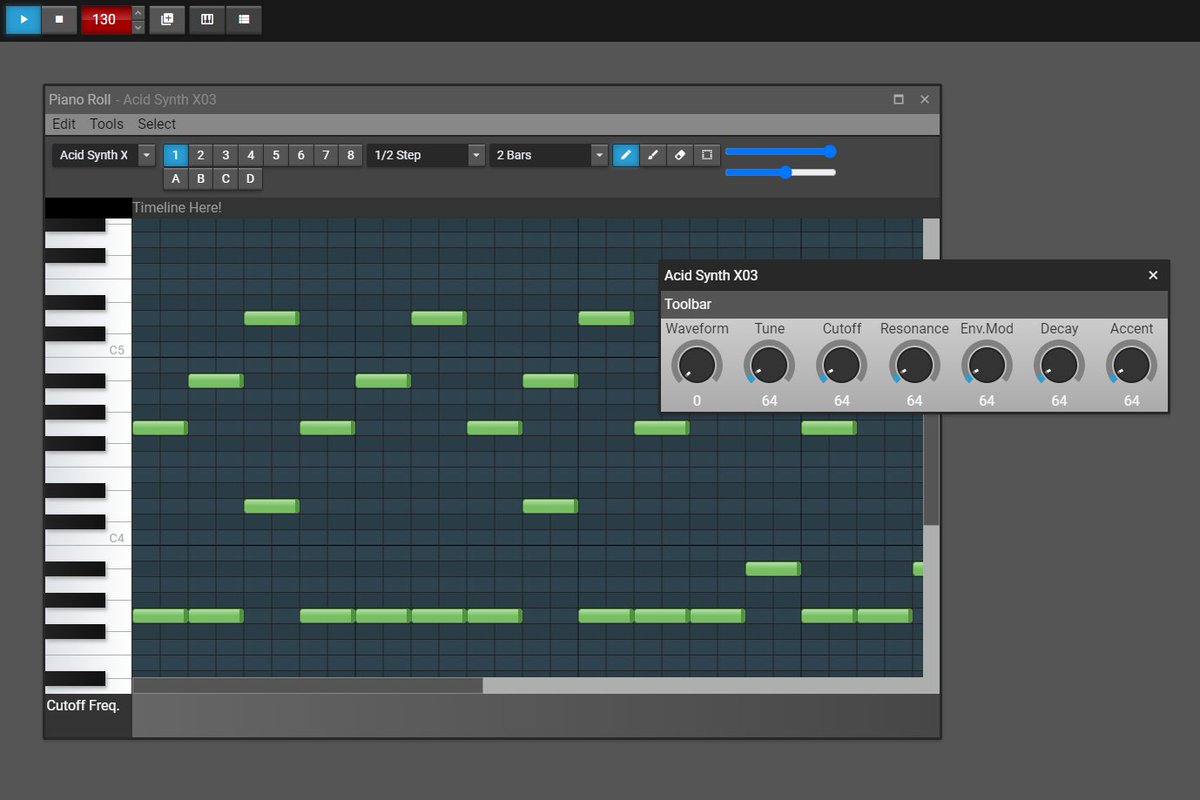Expand the instrument dropdown arrow
1200x800 pixels.
click(x=147, y=155)
